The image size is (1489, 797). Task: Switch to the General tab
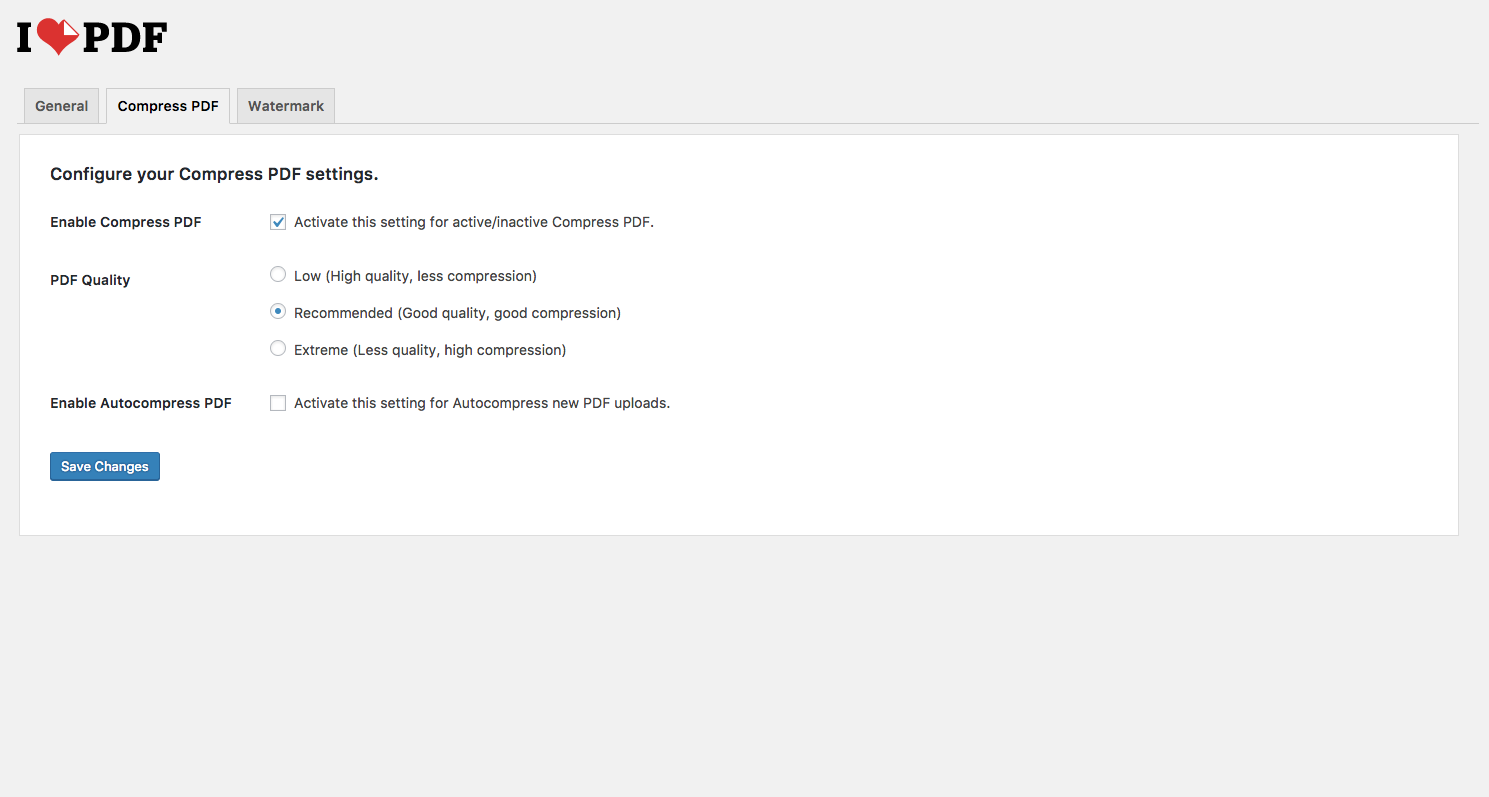pos(62,106)
